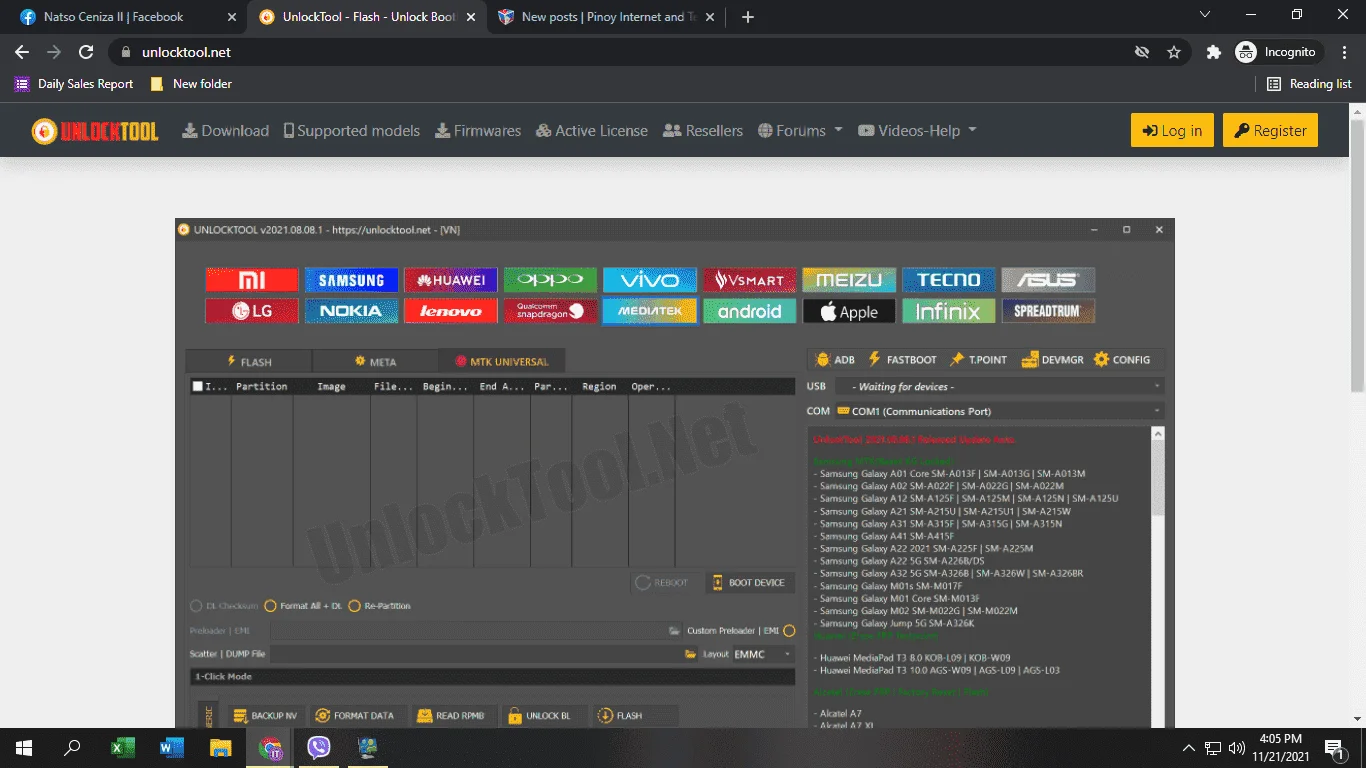The image size is (1366, 768).
Task: Select the ASUS brand tile
Action: pyautogui.click(x=1048, y=280)
